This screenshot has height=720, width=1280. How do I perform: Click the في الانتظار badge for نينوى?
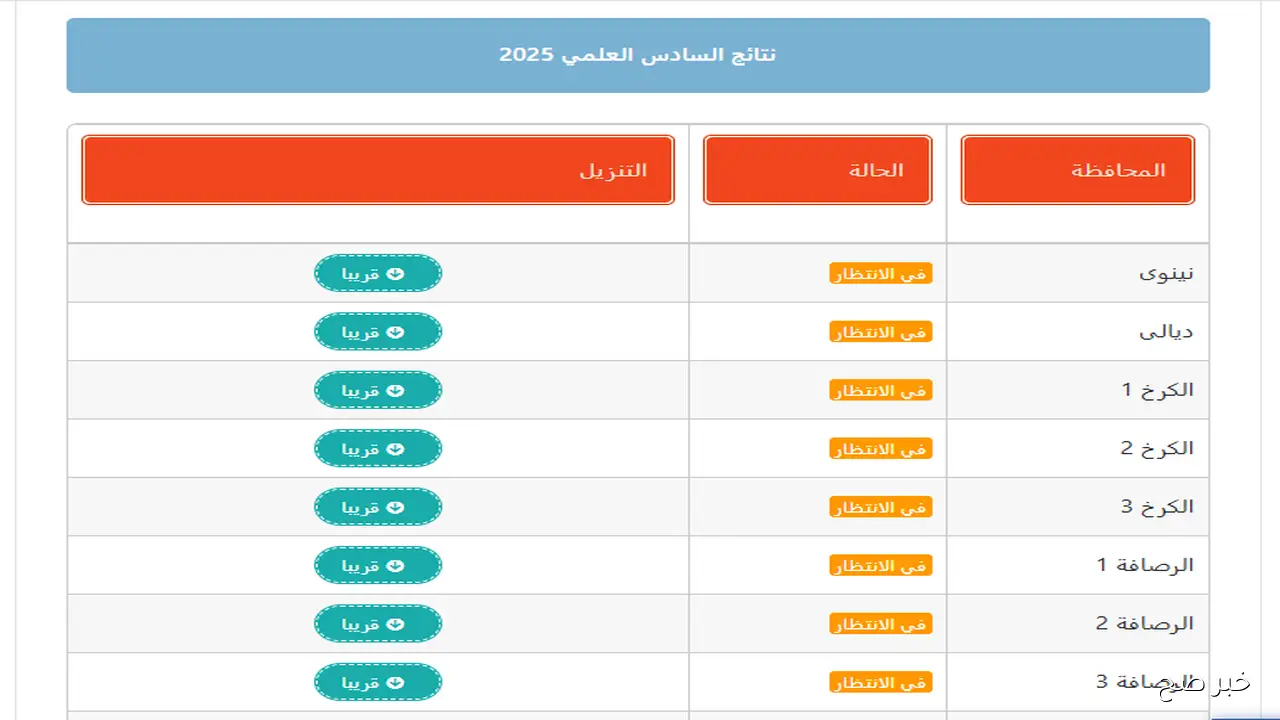tap(881, 273)
